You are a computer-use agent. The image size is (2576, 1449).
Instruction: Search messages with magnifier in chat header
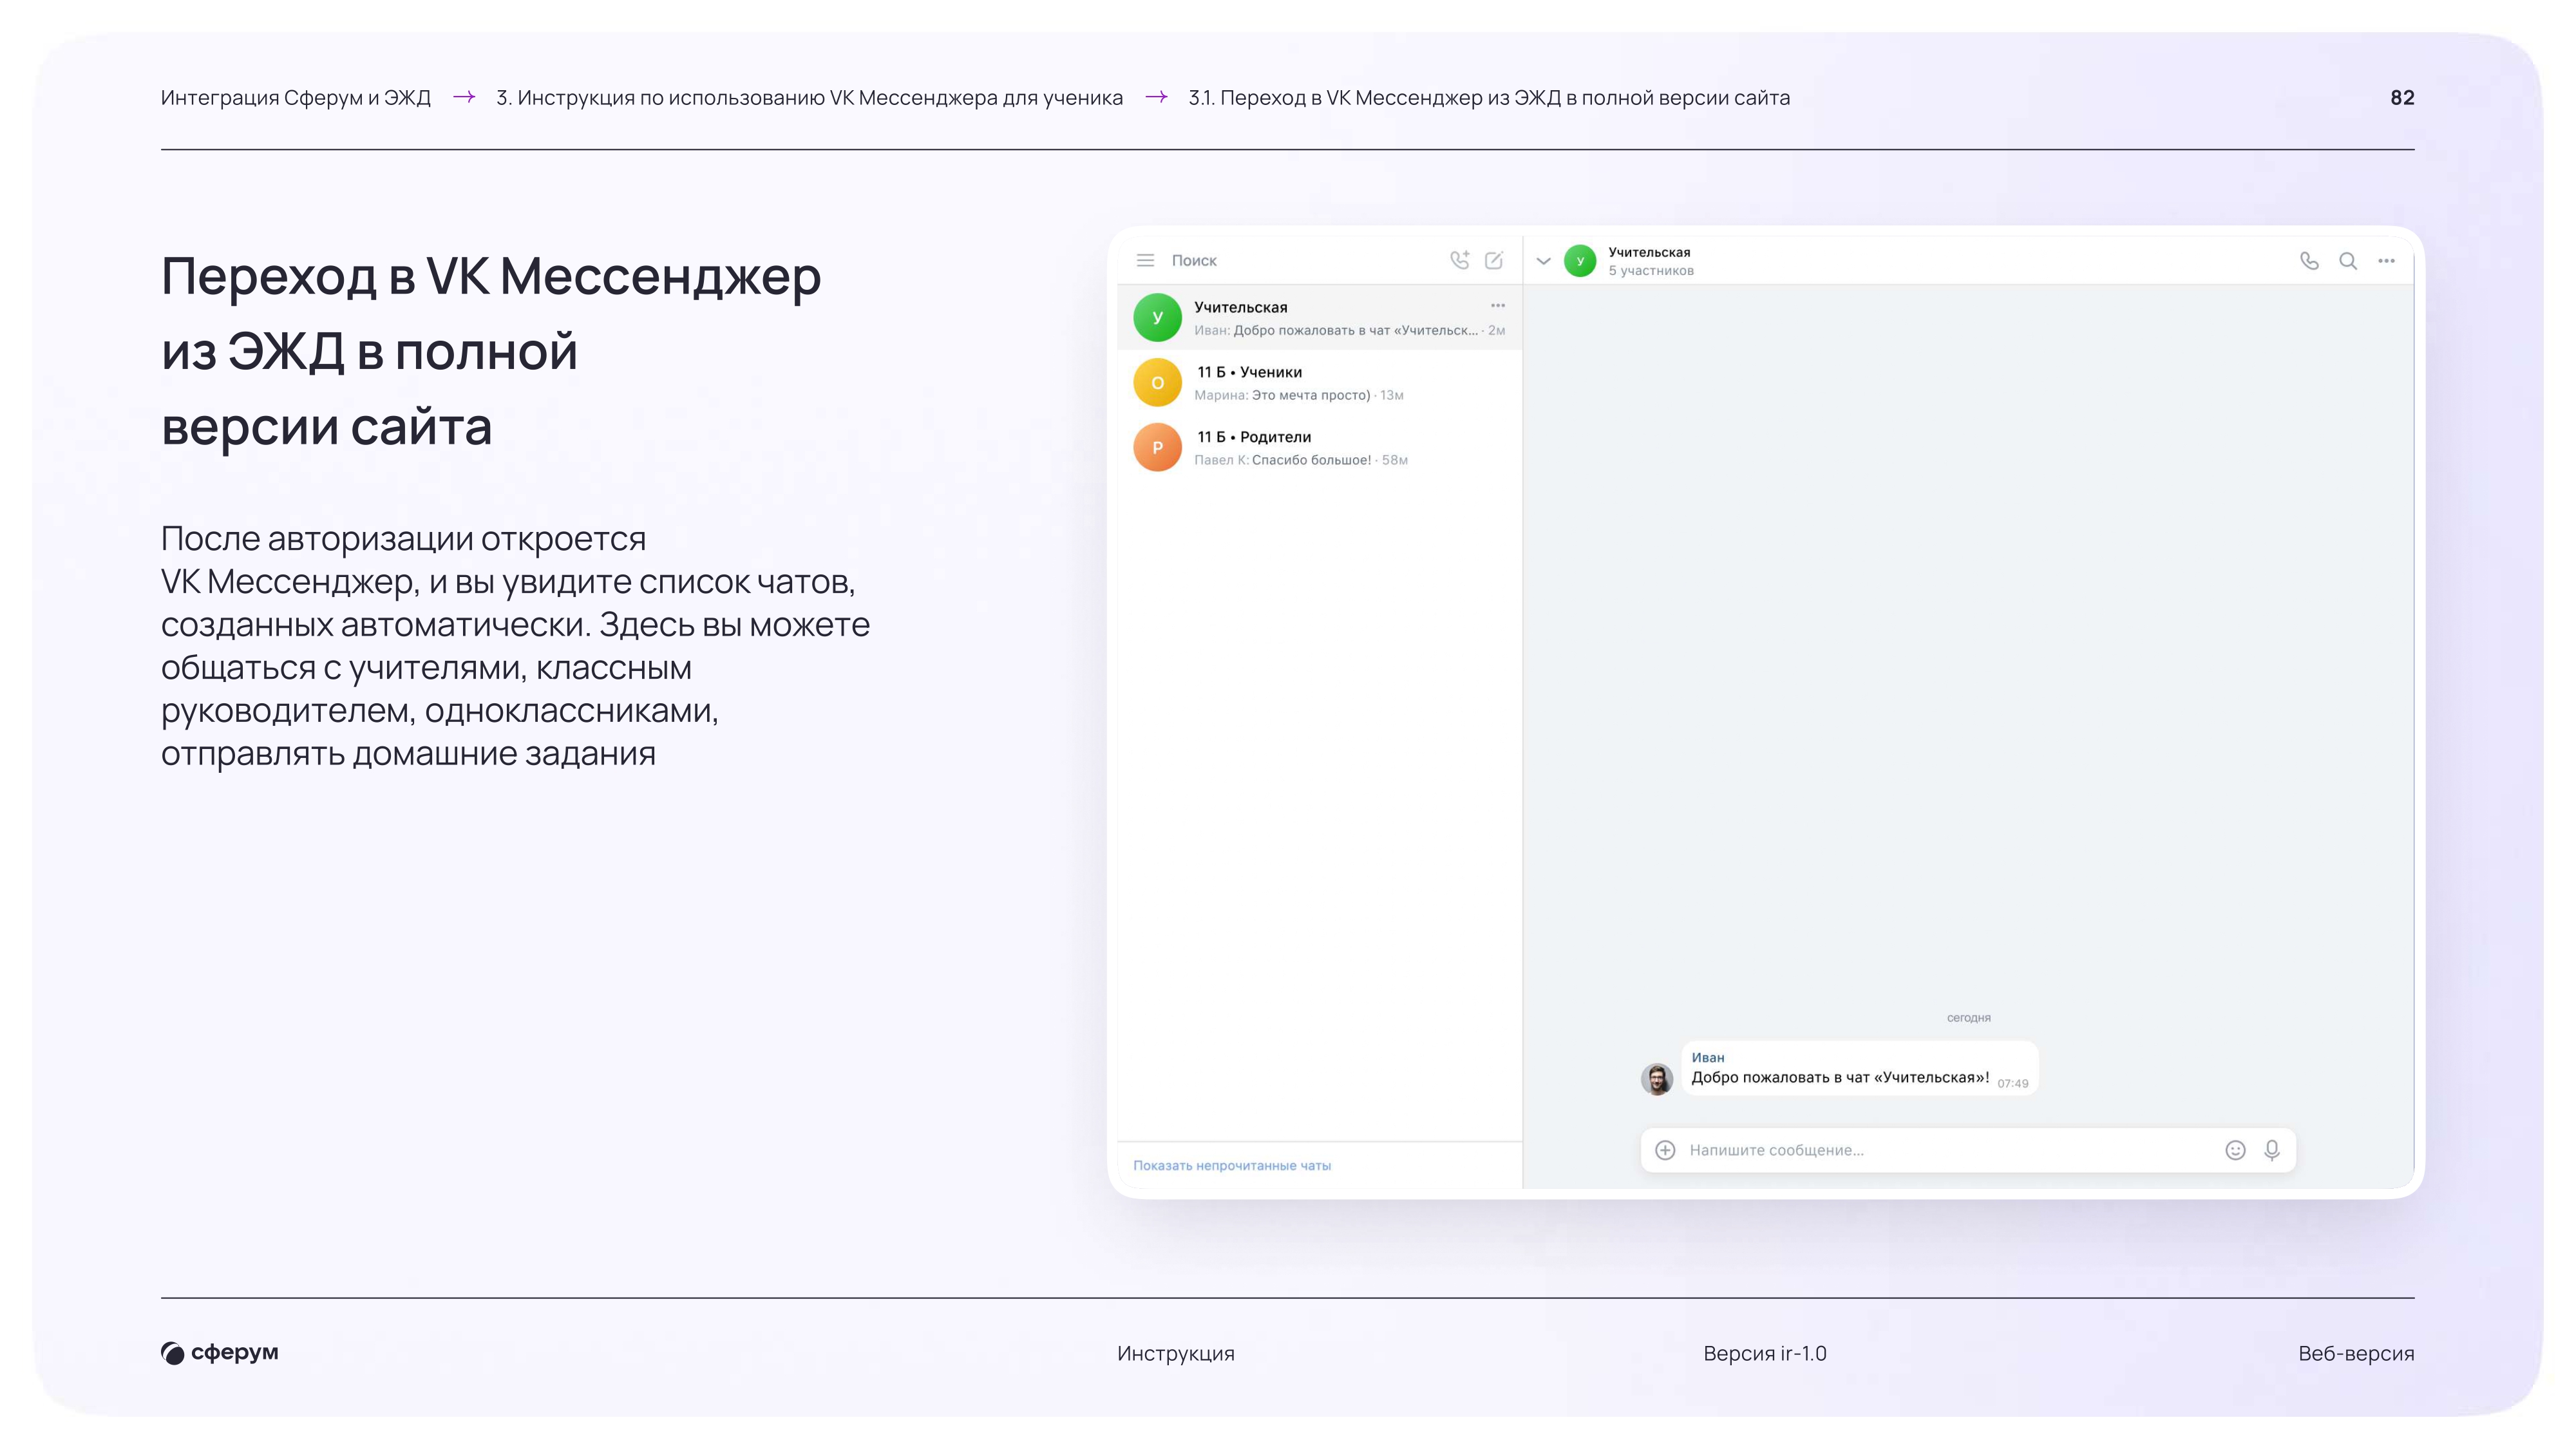pos(2348,261)
